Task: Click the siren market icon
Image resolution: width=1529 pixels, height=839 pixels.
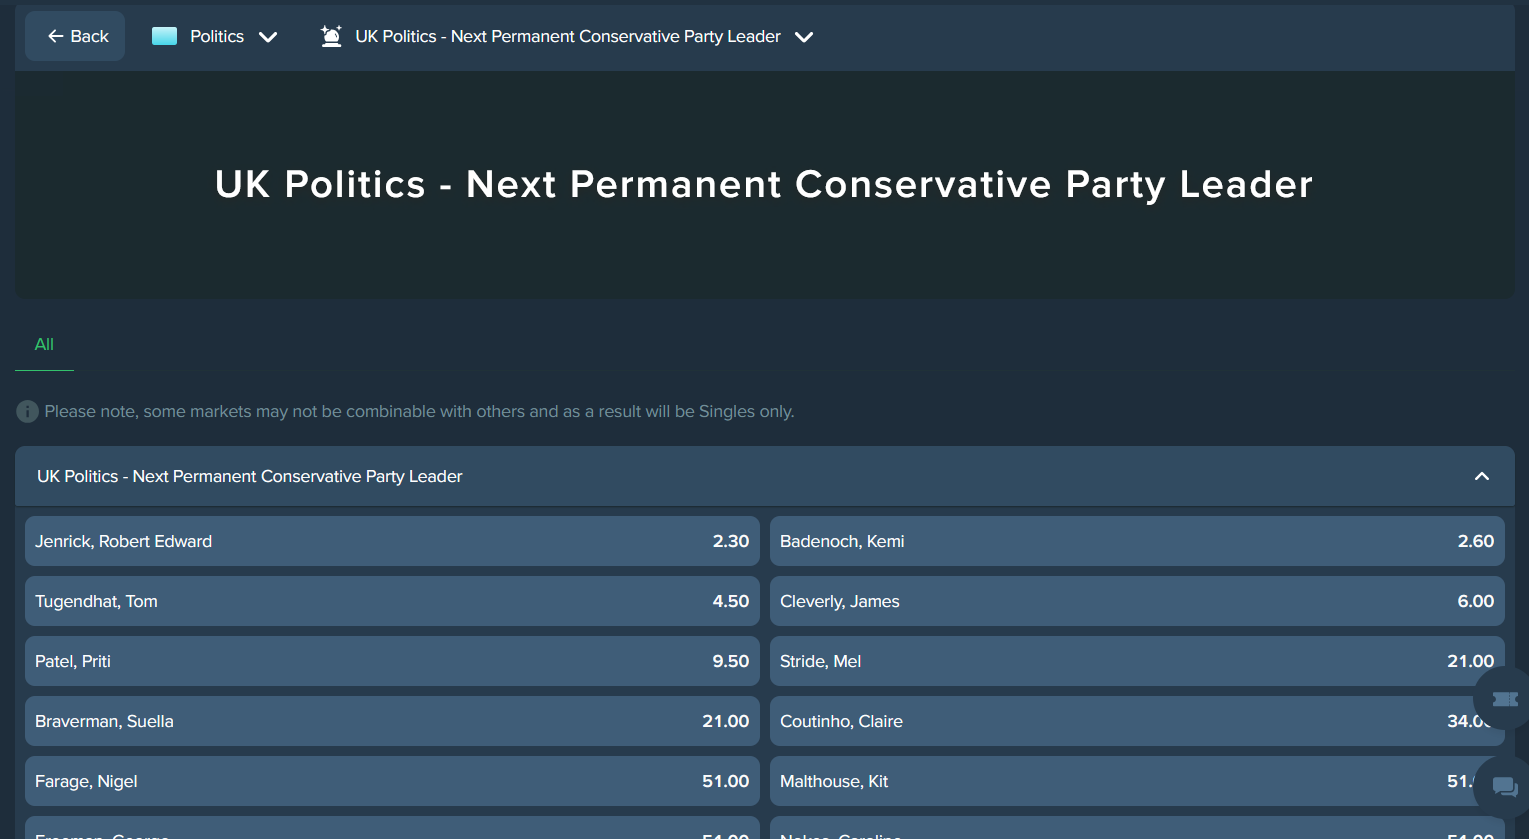Action: [331, 36]
